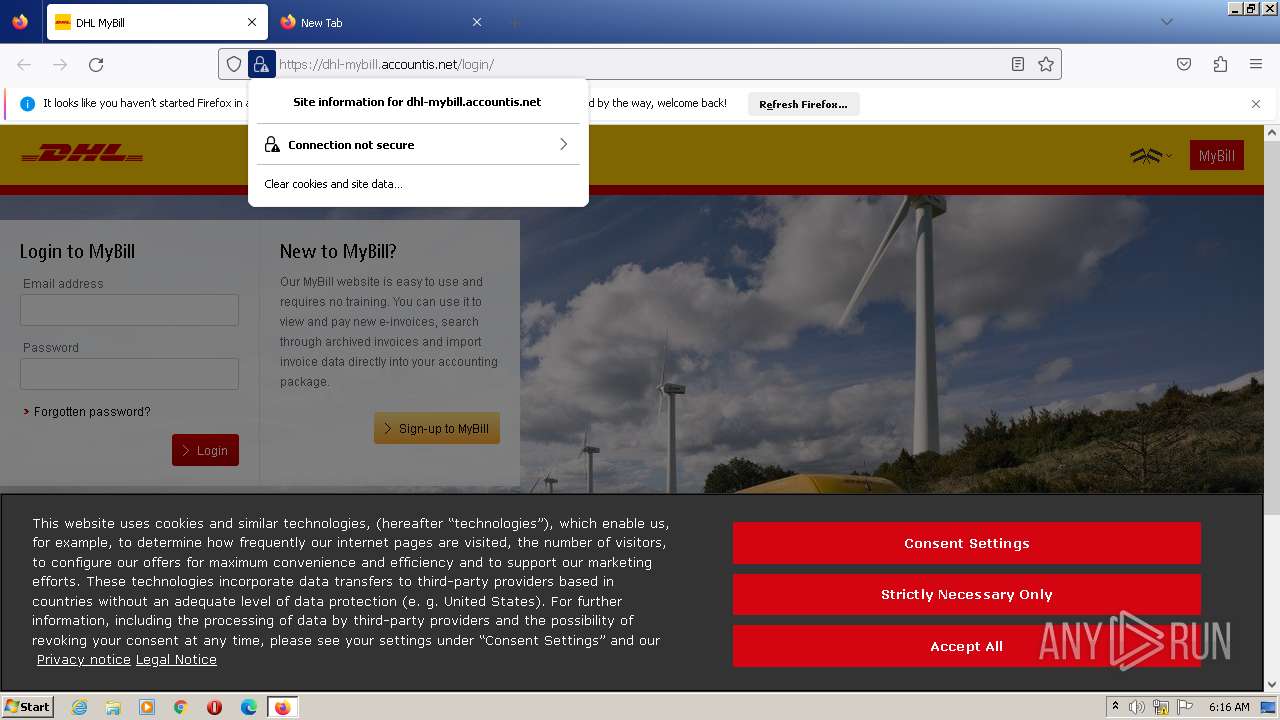Click the padlock site information icon
Screen dimensions: 1280x720
(x=261, y=64)
